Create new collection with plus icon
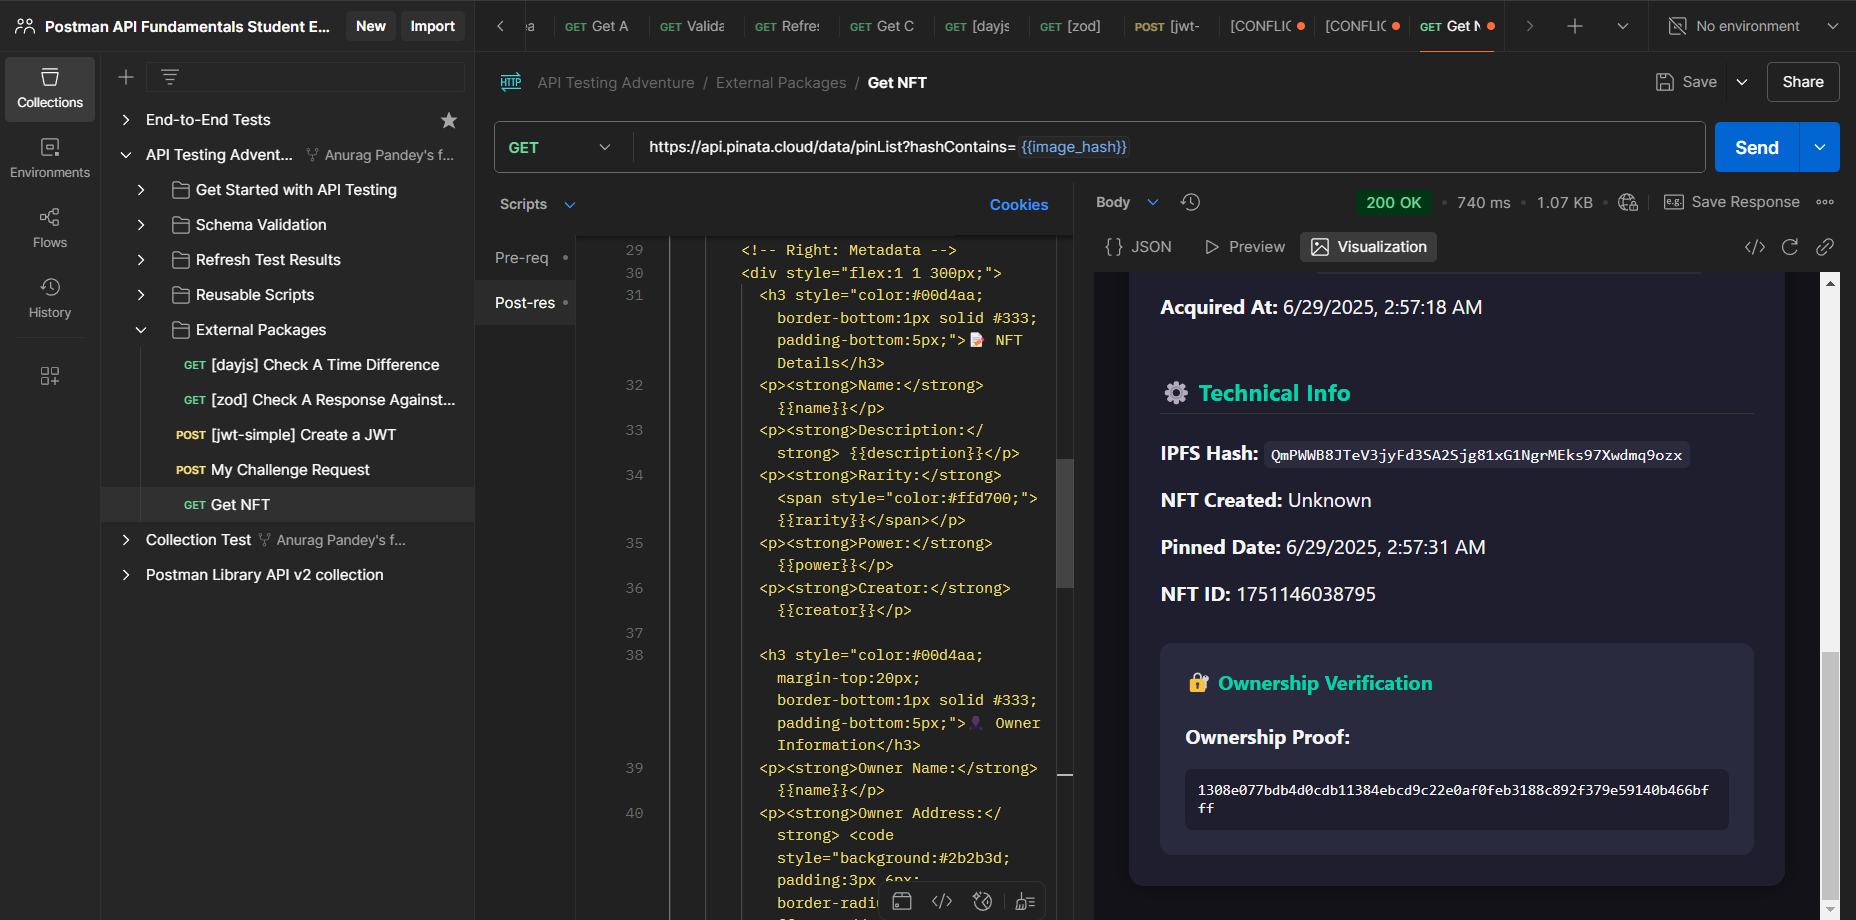 click(x=126, y=77)
